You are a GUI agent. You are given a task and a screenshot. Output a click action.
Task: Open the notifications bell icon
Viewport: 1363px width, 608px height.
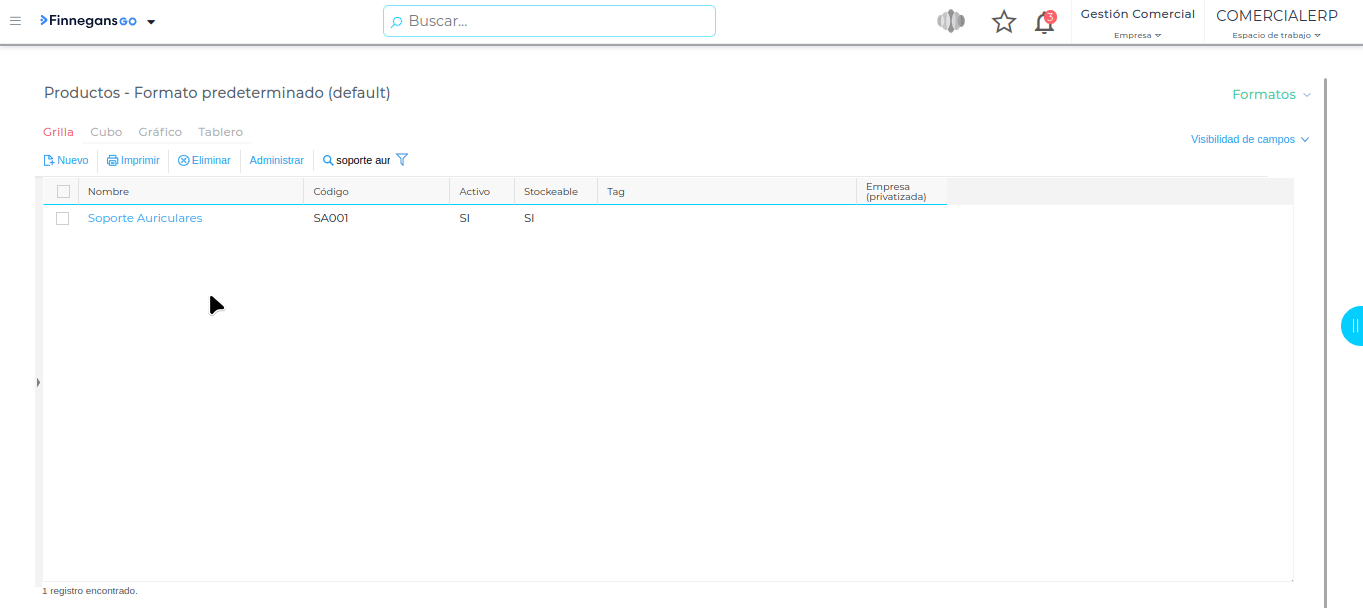click(1044, 22)
